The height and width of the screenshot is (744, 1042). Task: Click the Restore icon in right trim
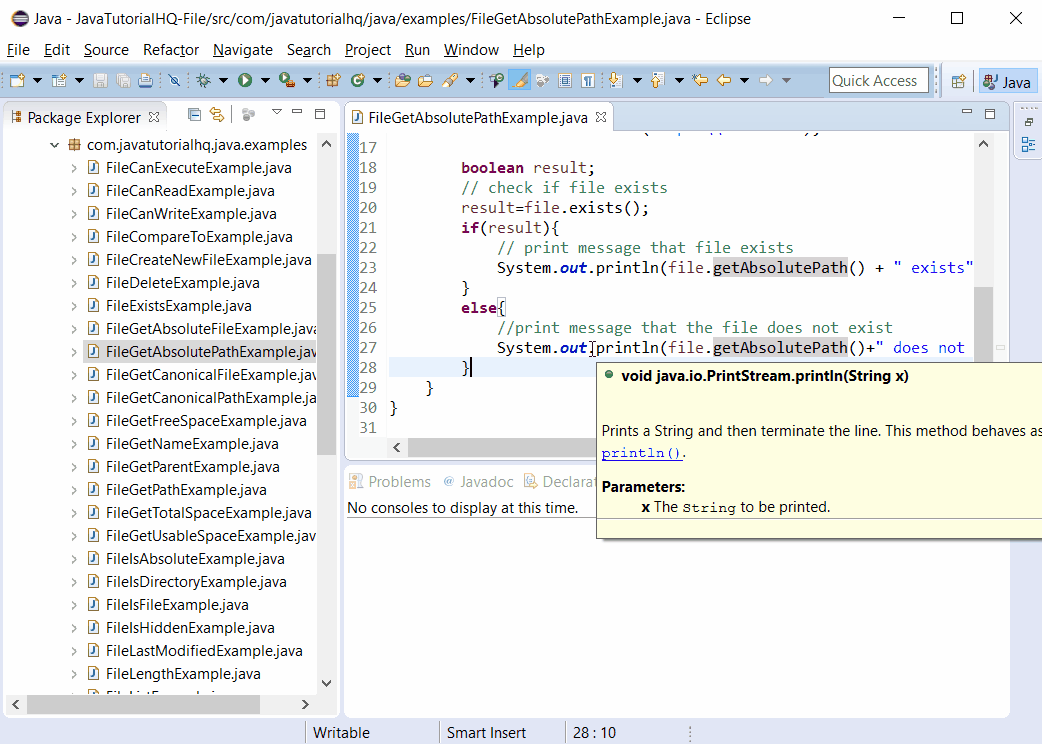click(1029, 122)
